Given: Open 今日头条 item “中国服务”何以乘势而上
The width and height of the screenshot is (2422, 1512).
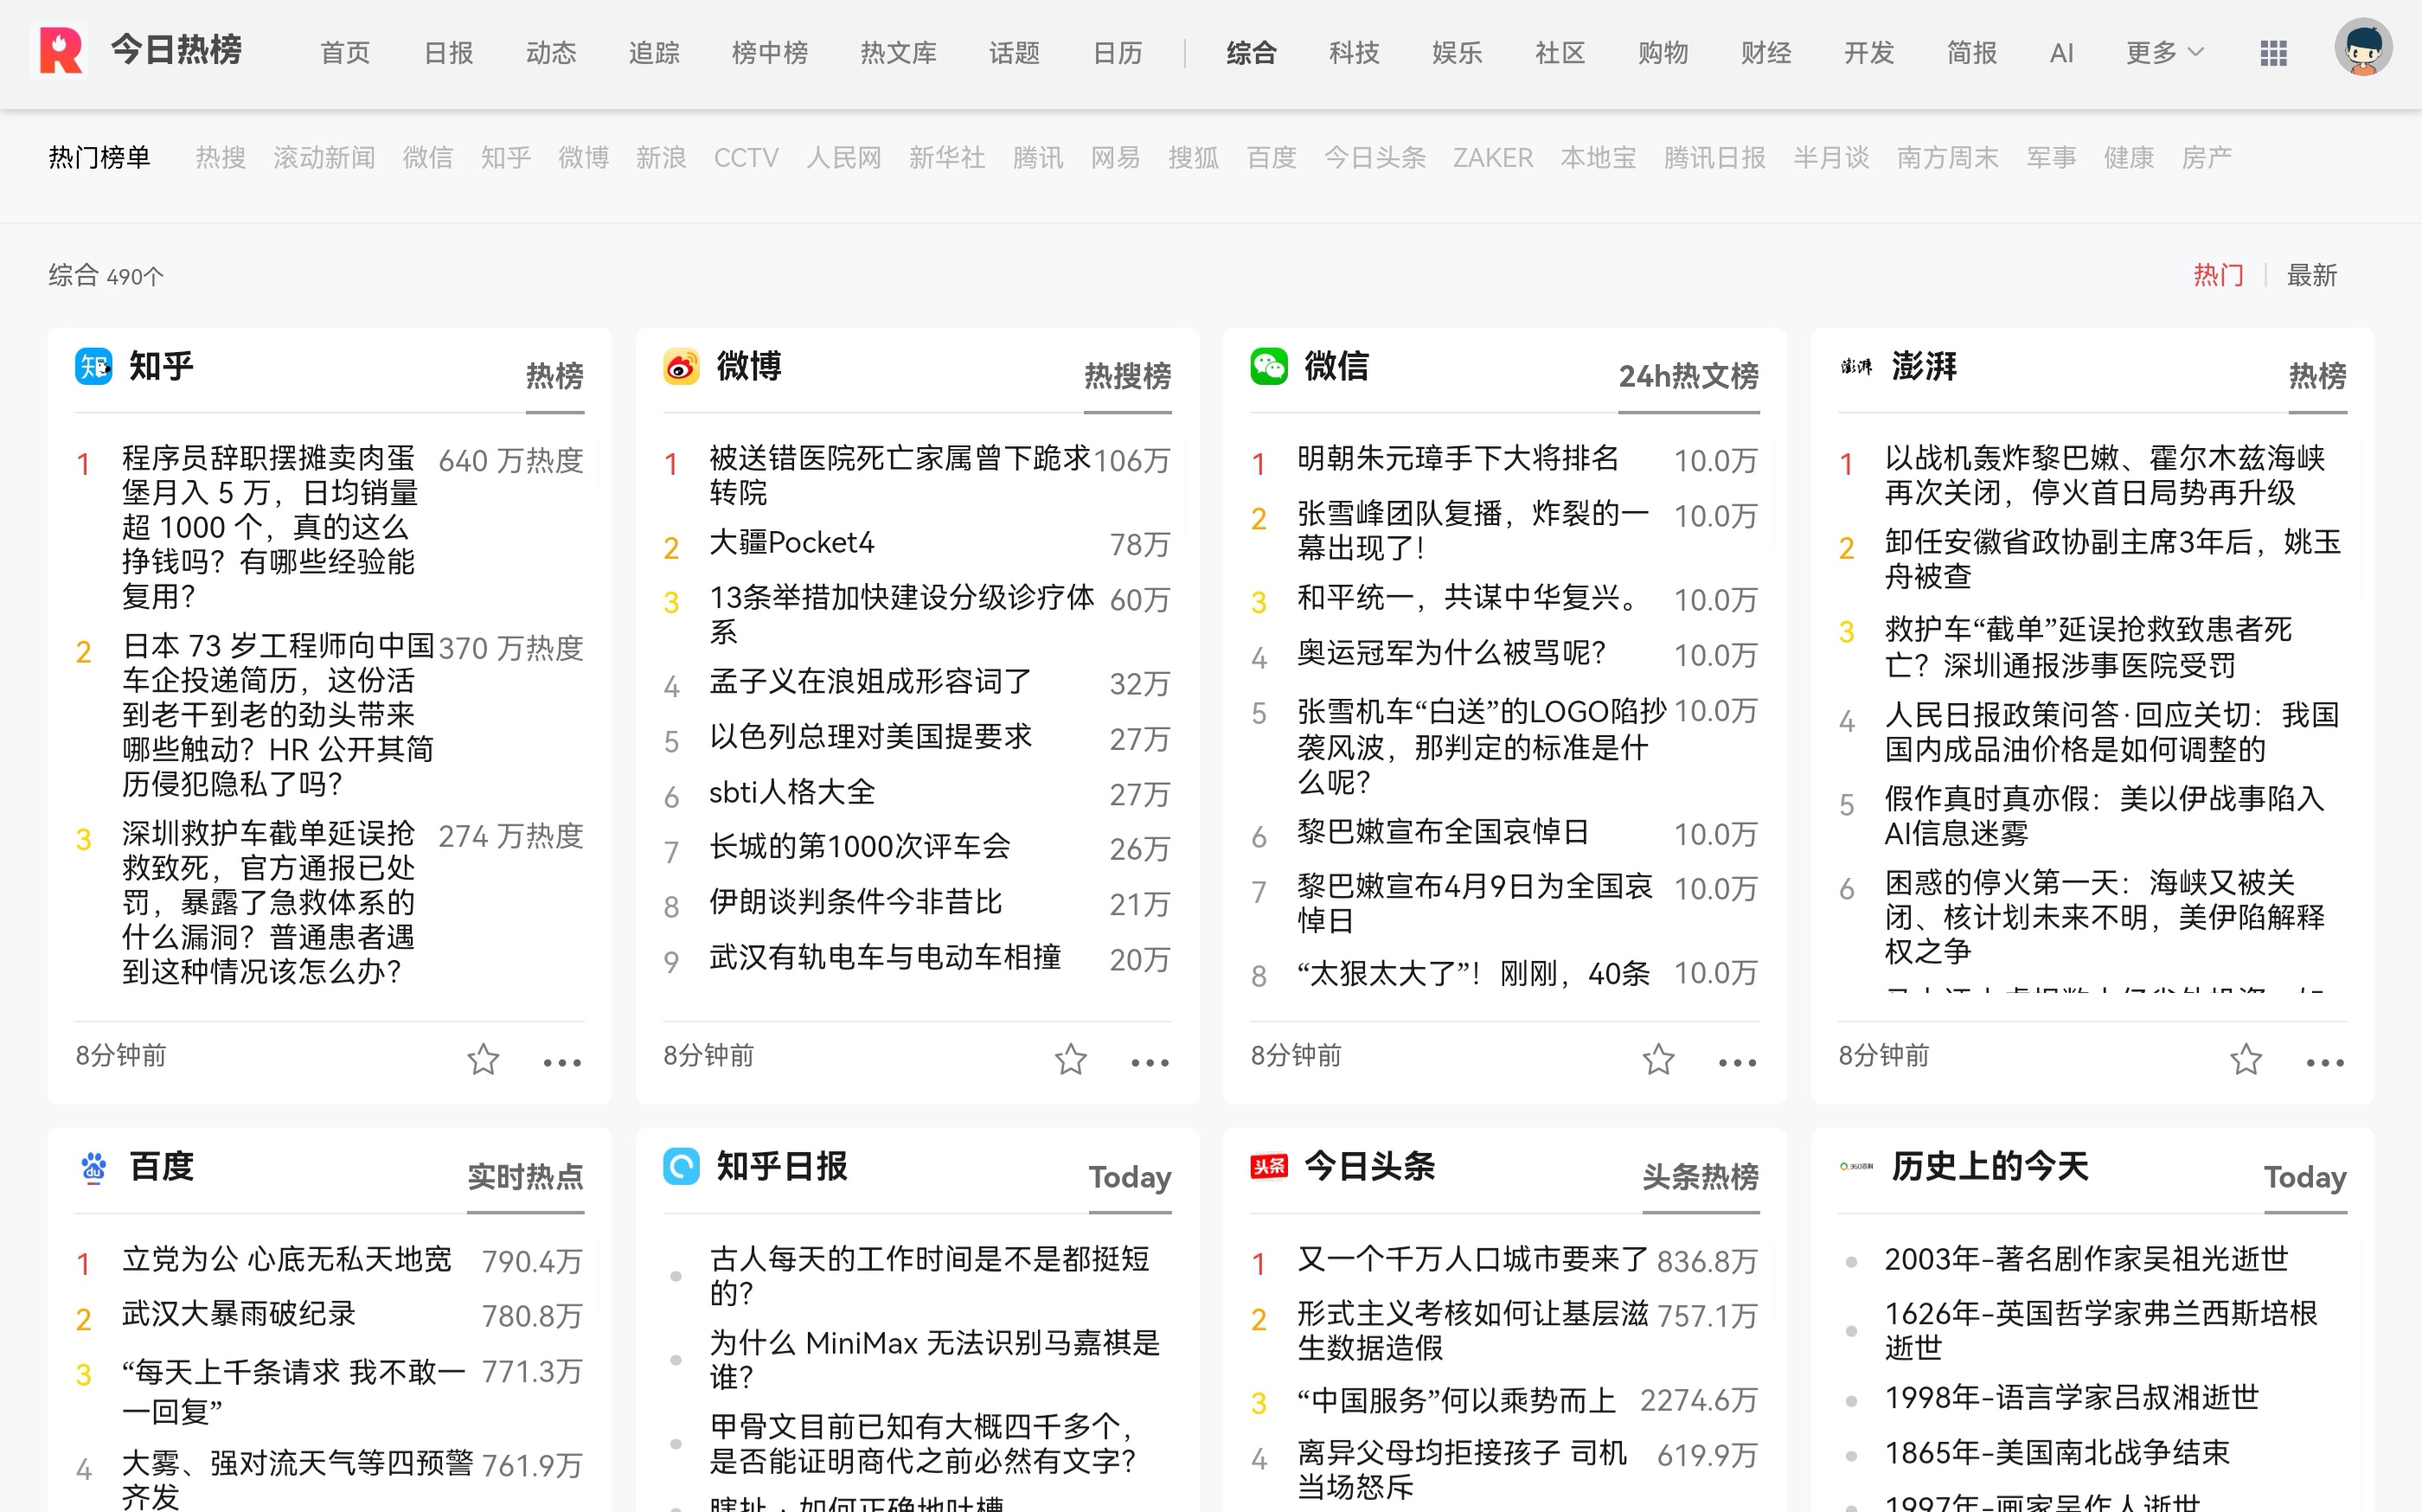Looking at the screenshot, I should click(x=1456, y=1400).
